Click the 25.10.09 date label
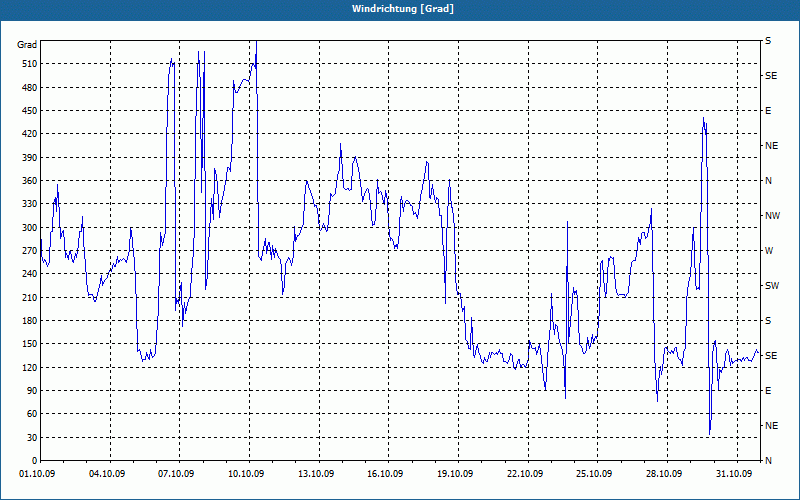Image resolution: width=800 pixels, height=500 pixels. pos(594,474)
